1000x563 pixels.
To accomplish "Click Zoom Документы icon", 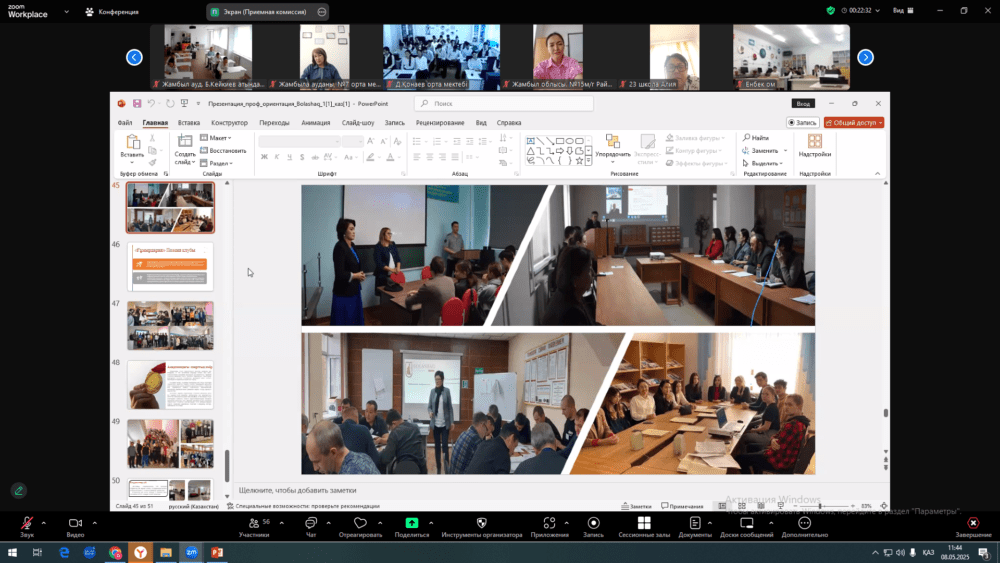I will 695,523.
